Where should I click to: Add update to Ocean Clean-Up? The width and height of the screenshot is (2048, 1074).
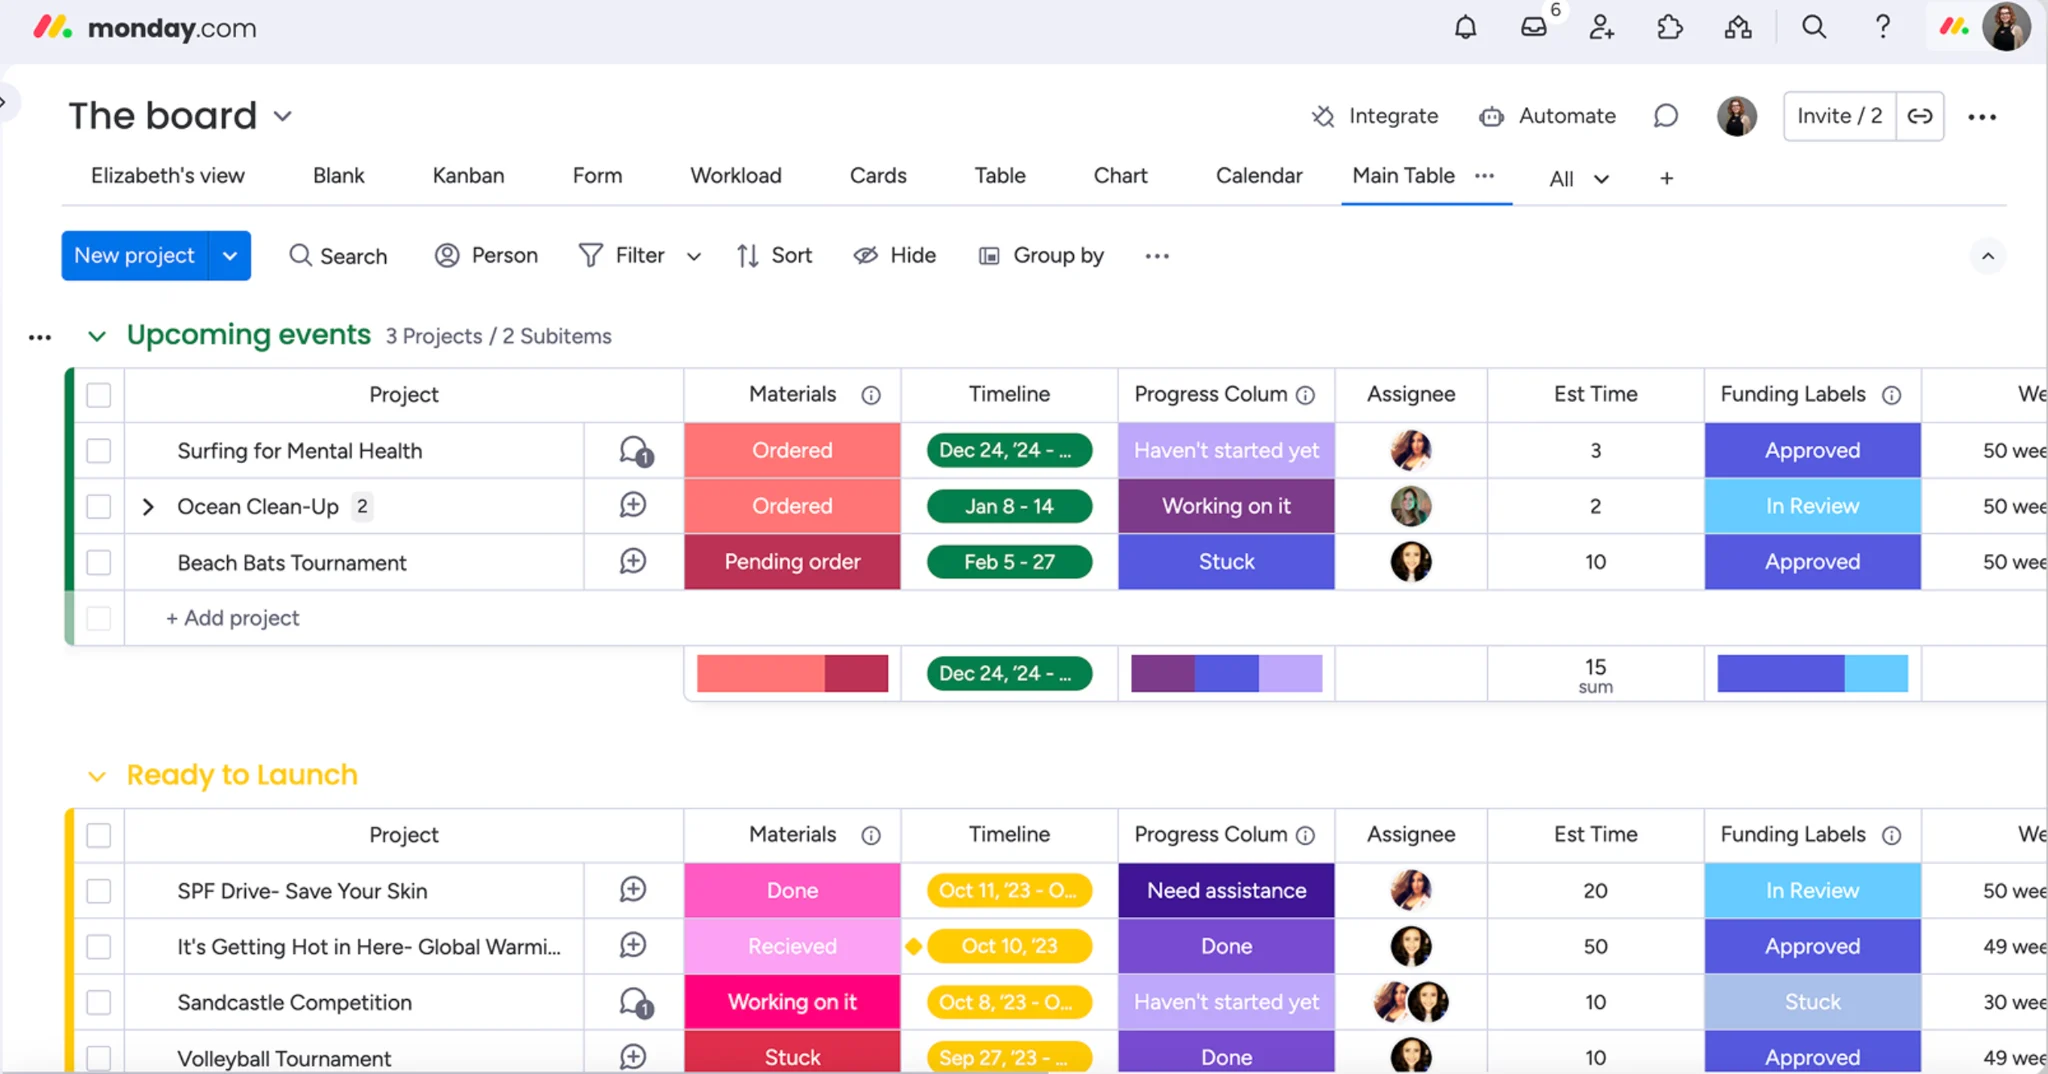633,505
